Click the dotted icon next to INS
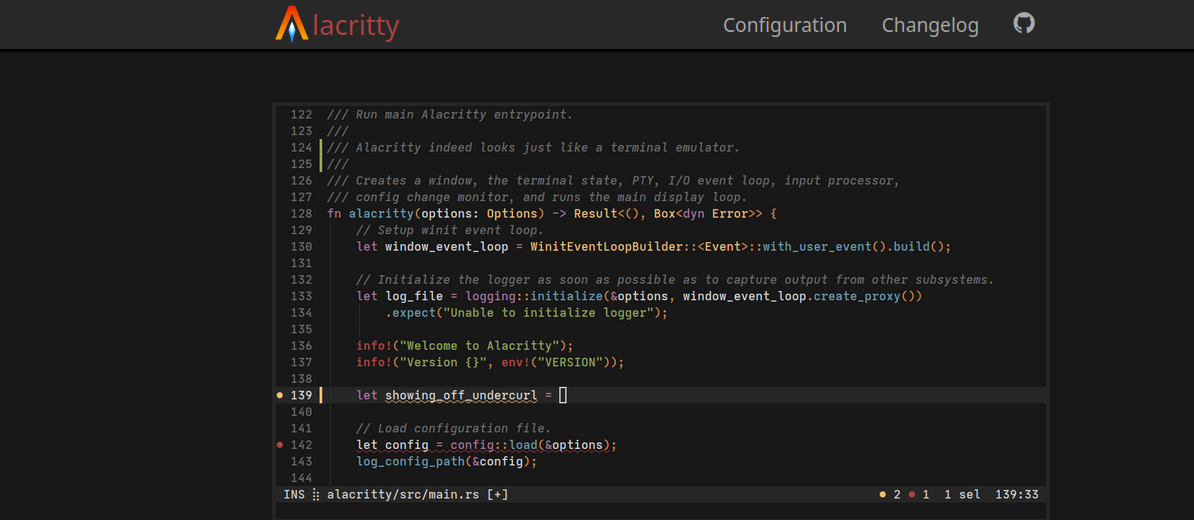Screen dimensions: 1194x520 coord(316,495)
